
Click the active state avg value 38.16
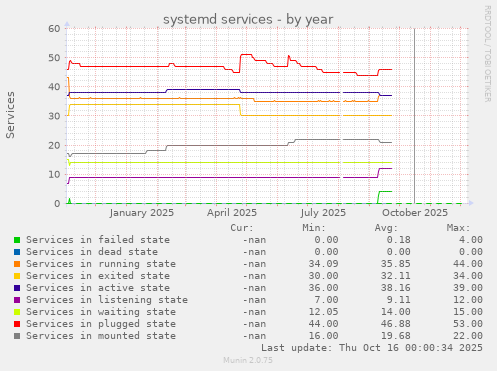pos(396,288)
